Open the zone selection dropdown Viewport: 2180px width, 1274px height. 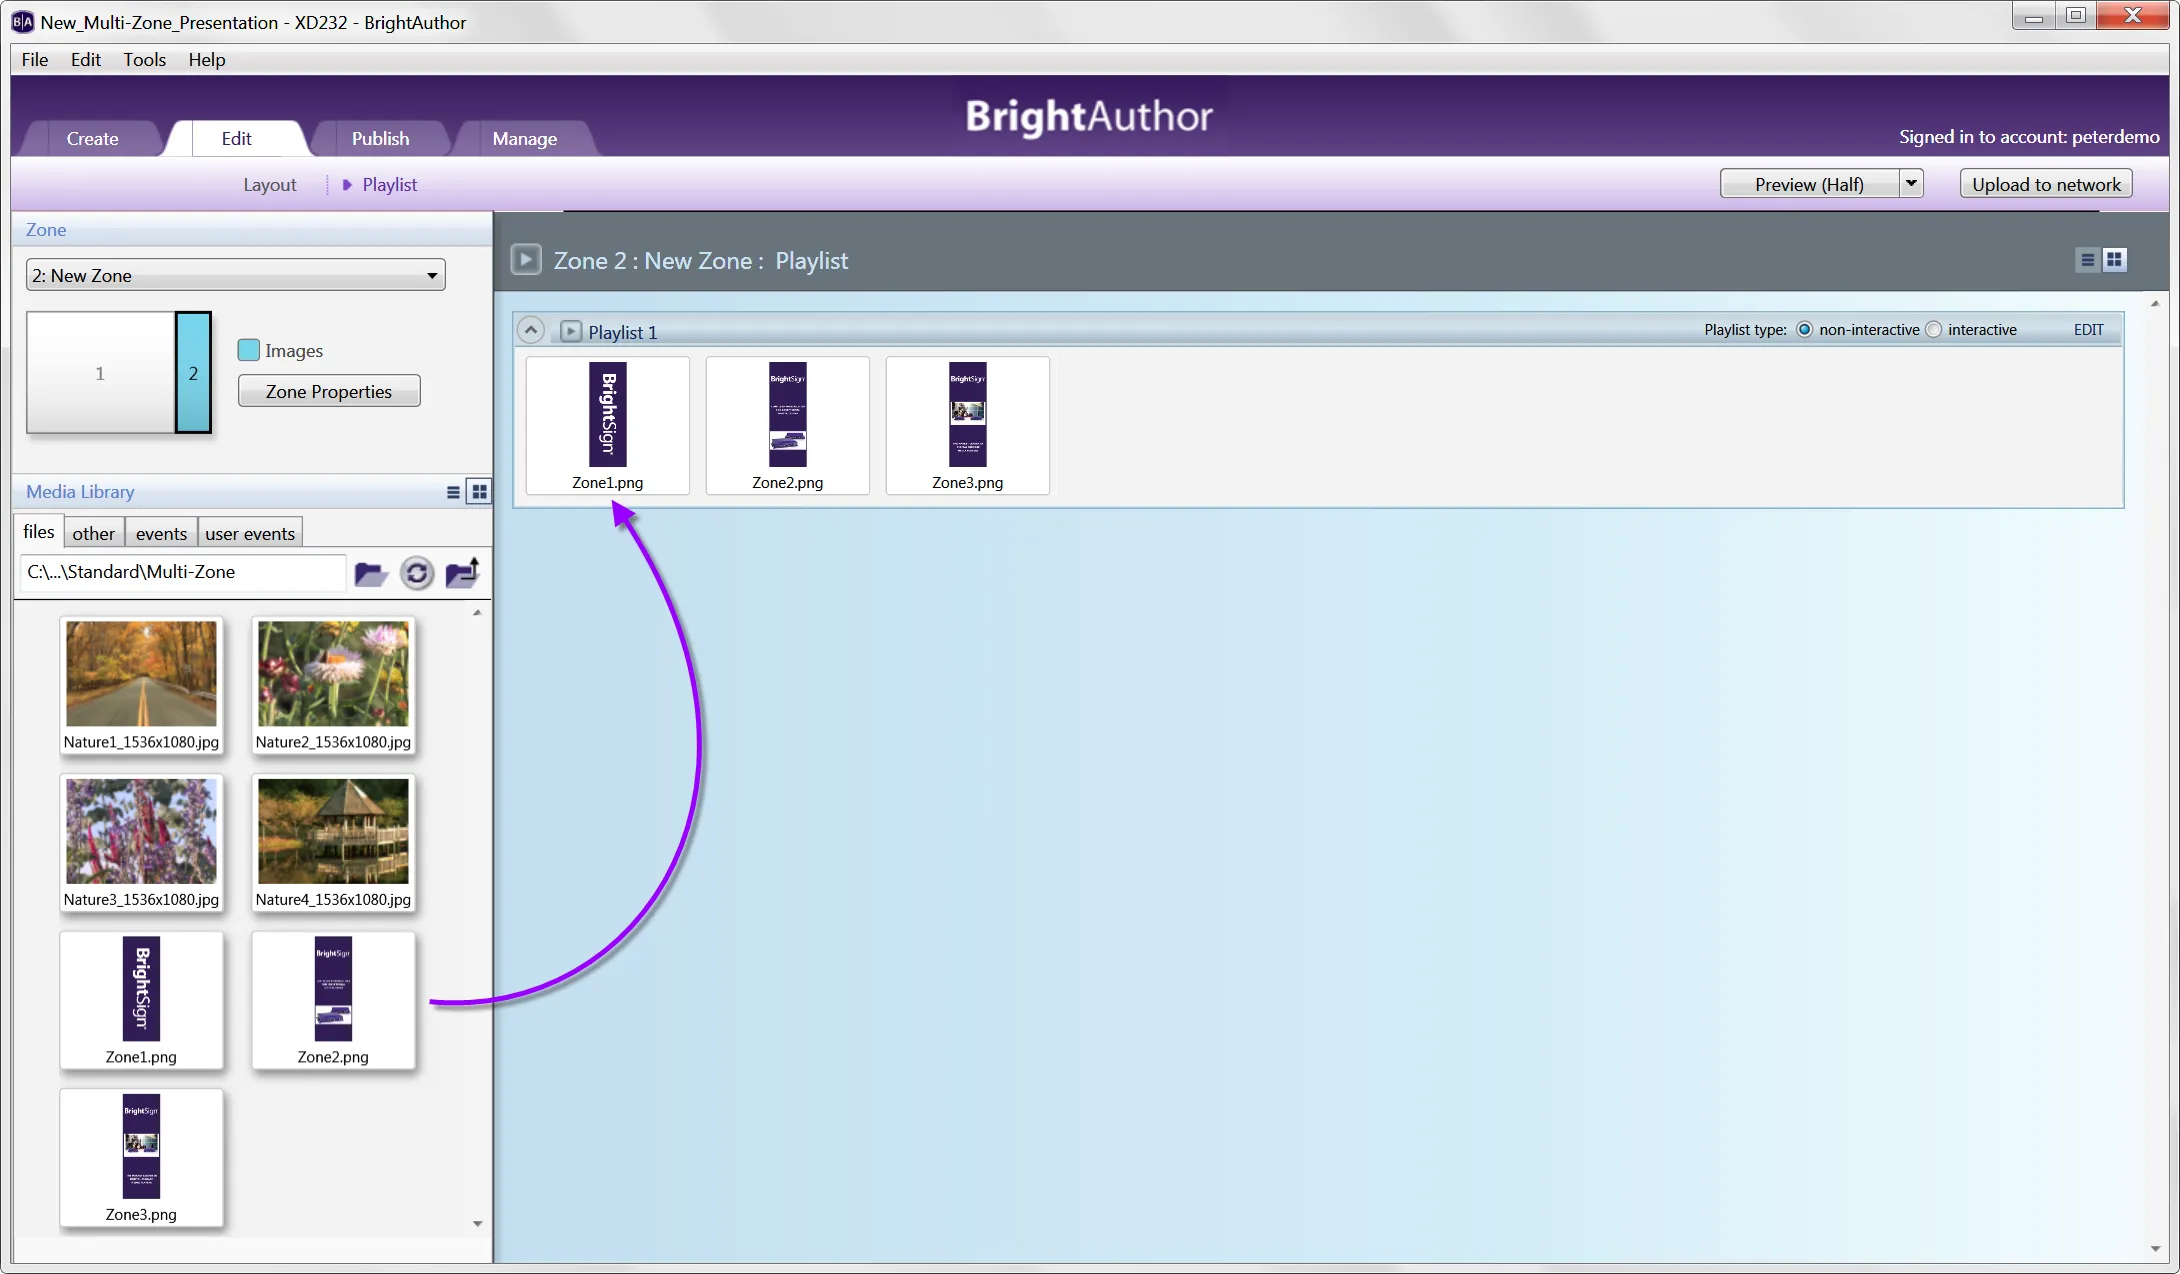pos(236,275)
